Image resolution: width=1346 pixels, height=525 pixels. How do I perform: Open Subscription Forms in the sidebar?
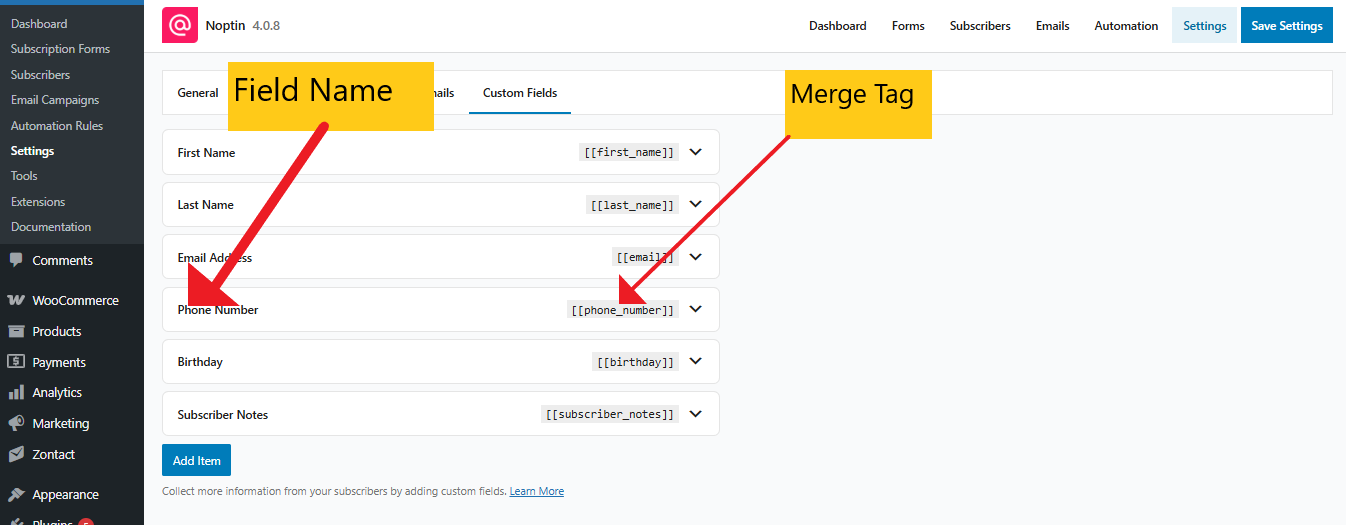[60, 49]
